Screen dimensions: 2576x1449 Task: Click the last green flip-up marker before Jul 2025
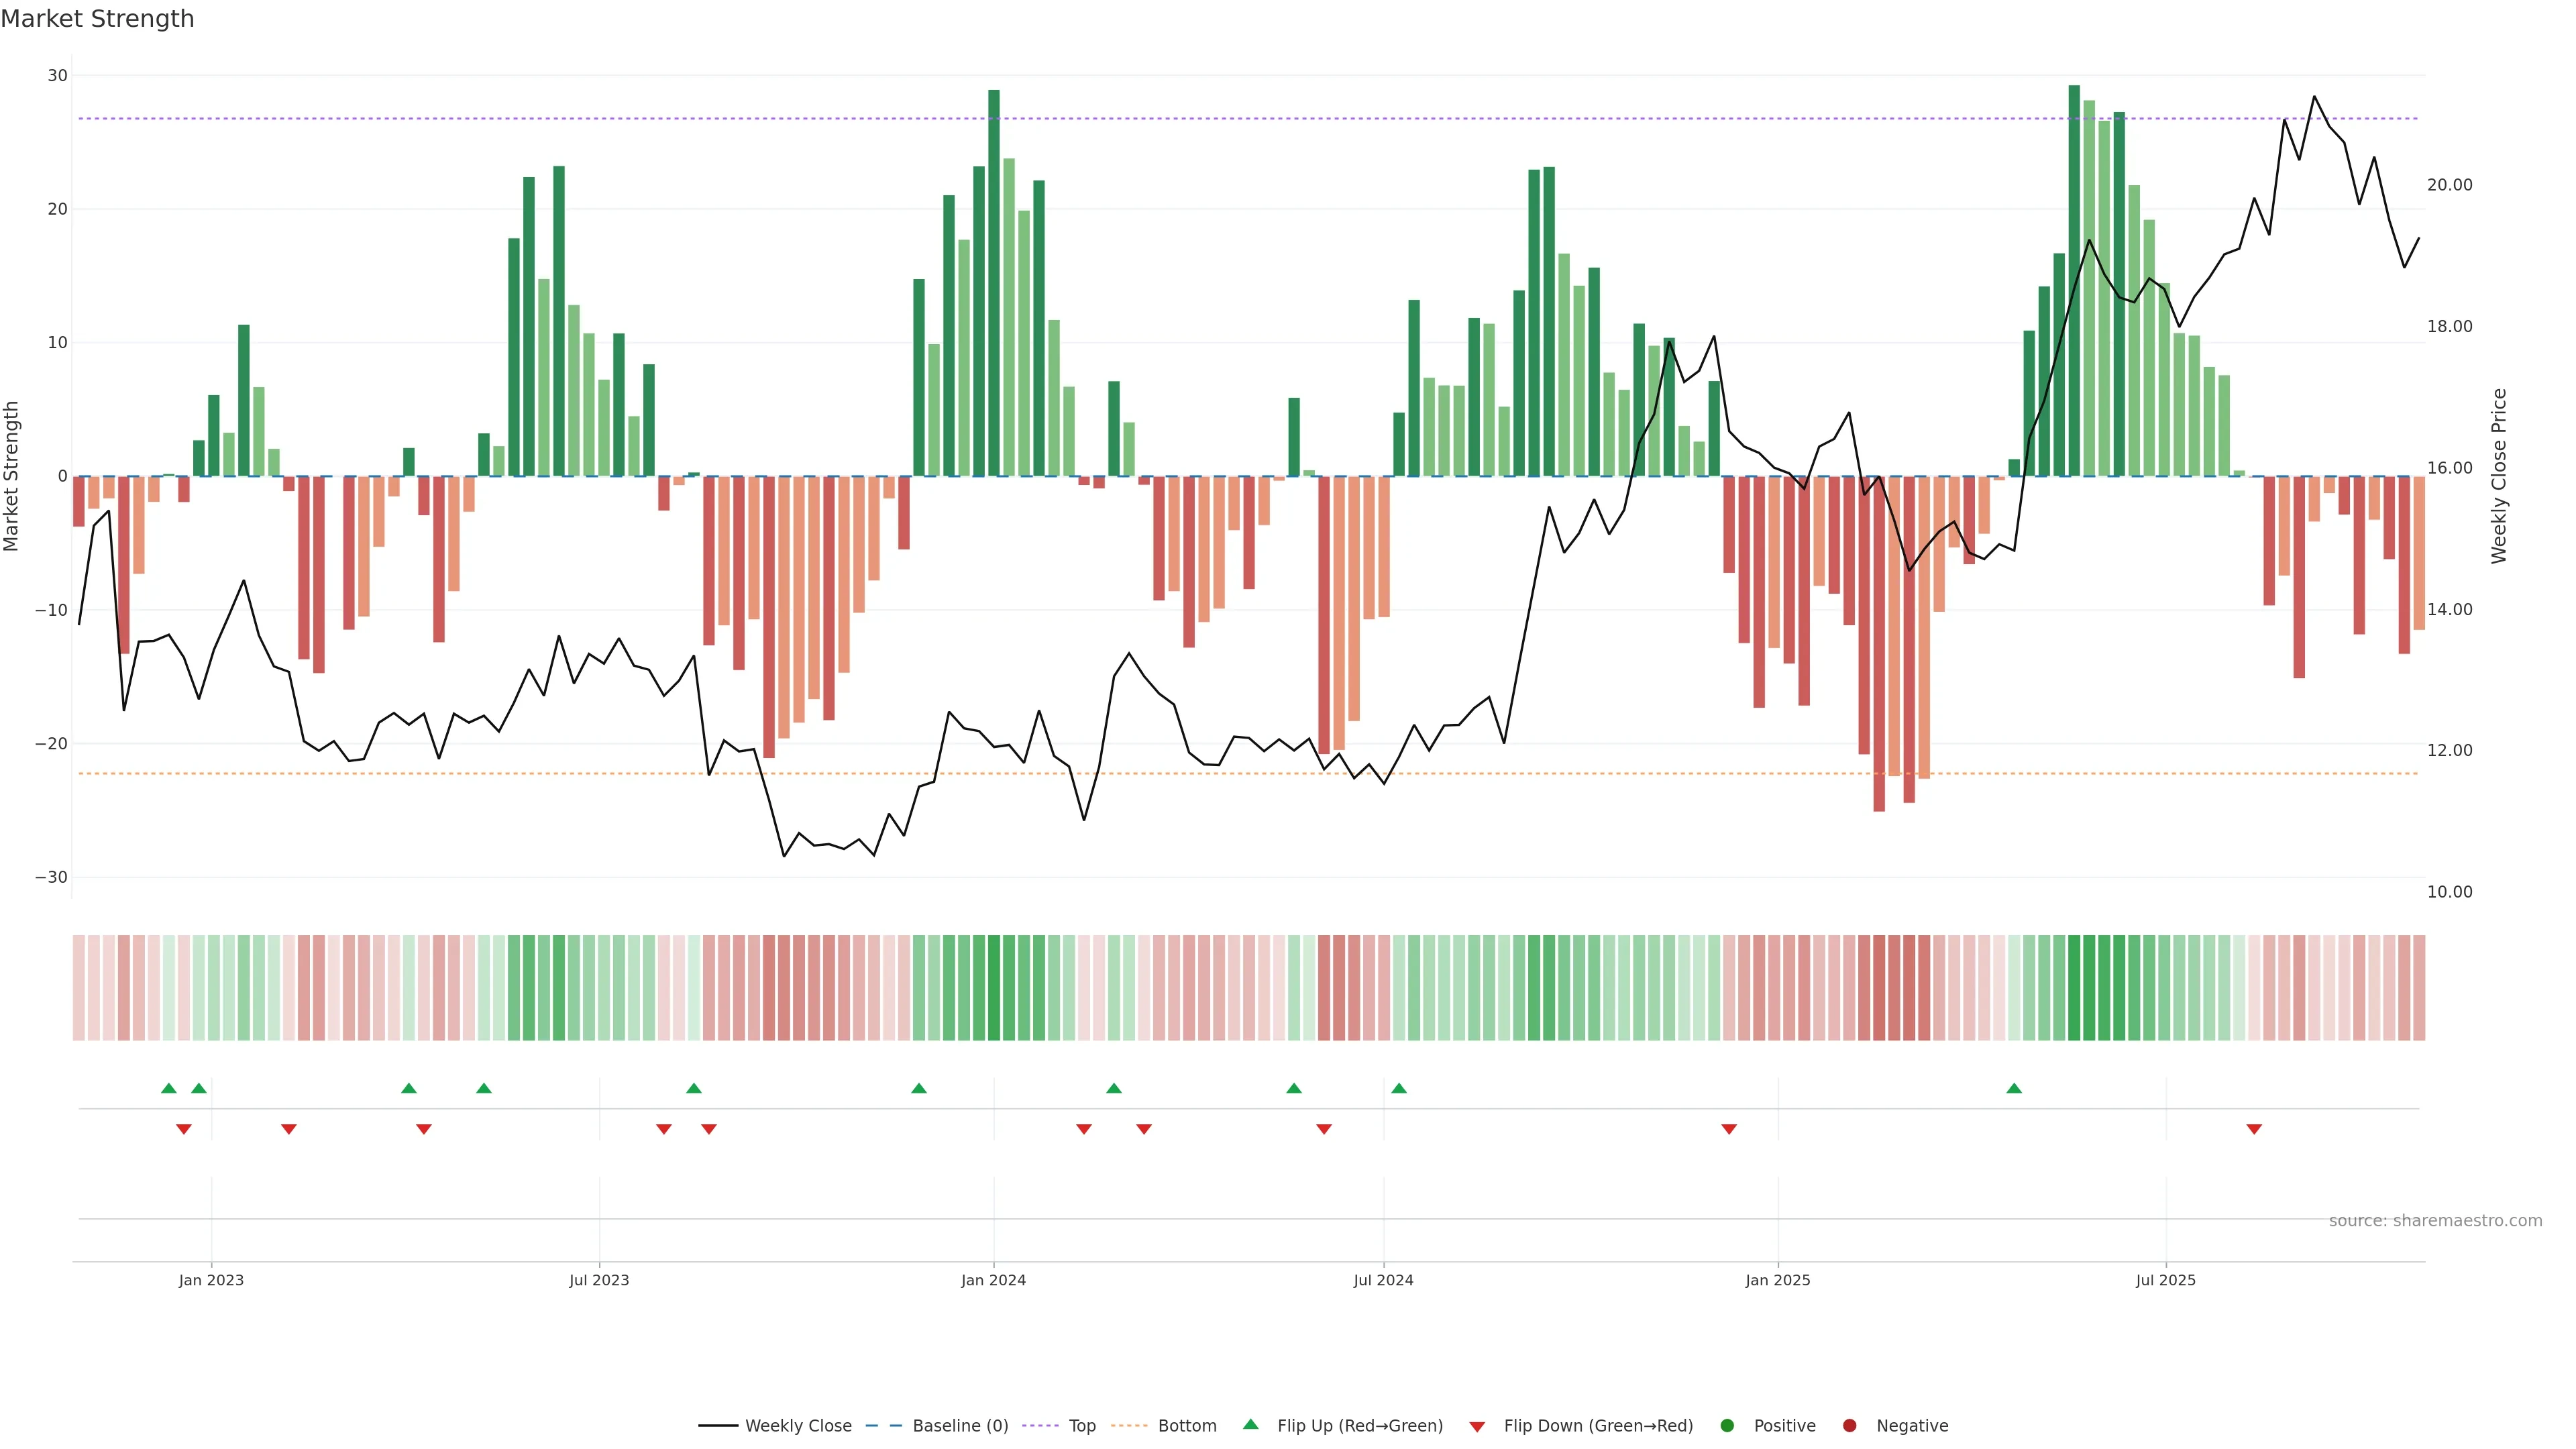[2014, 1088]
